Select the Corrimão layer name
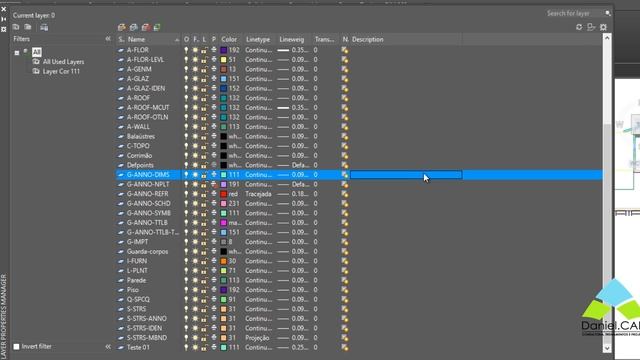This screenshot has width=640, height=360. click(139, 156)
